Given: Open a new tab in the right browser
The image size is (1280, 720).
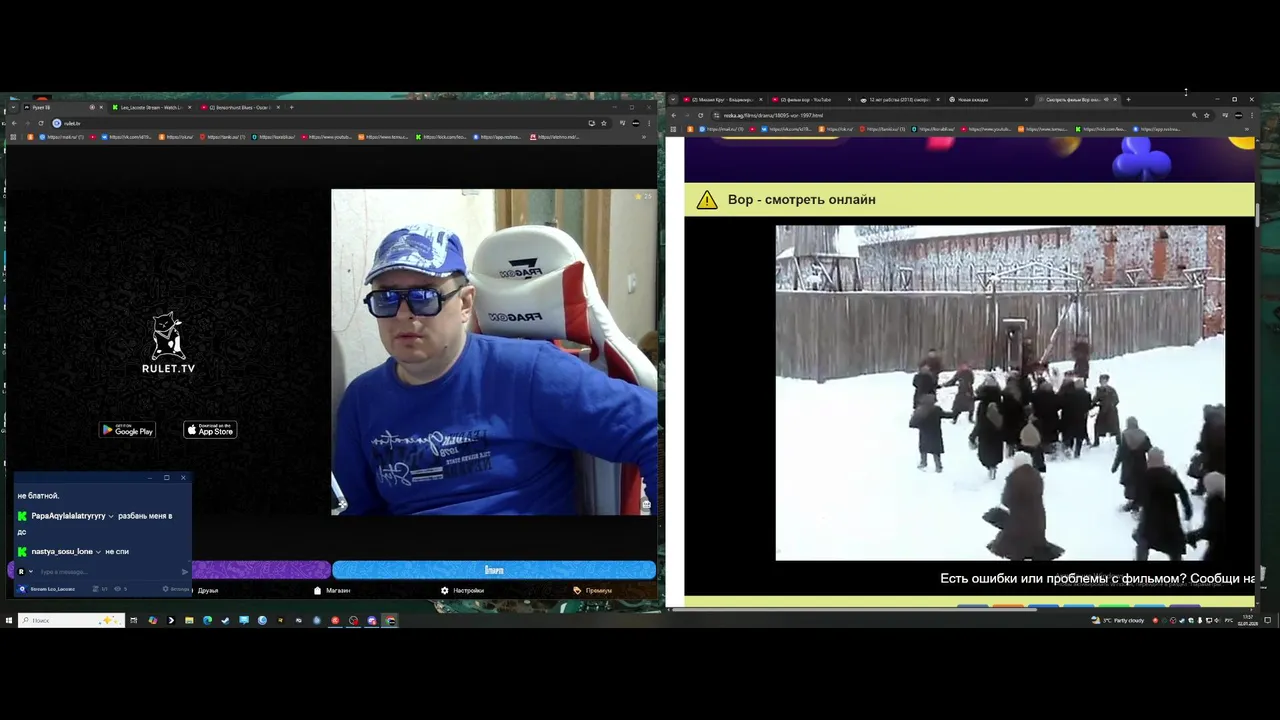Looking at the screenshot, I should [1128, 100].
